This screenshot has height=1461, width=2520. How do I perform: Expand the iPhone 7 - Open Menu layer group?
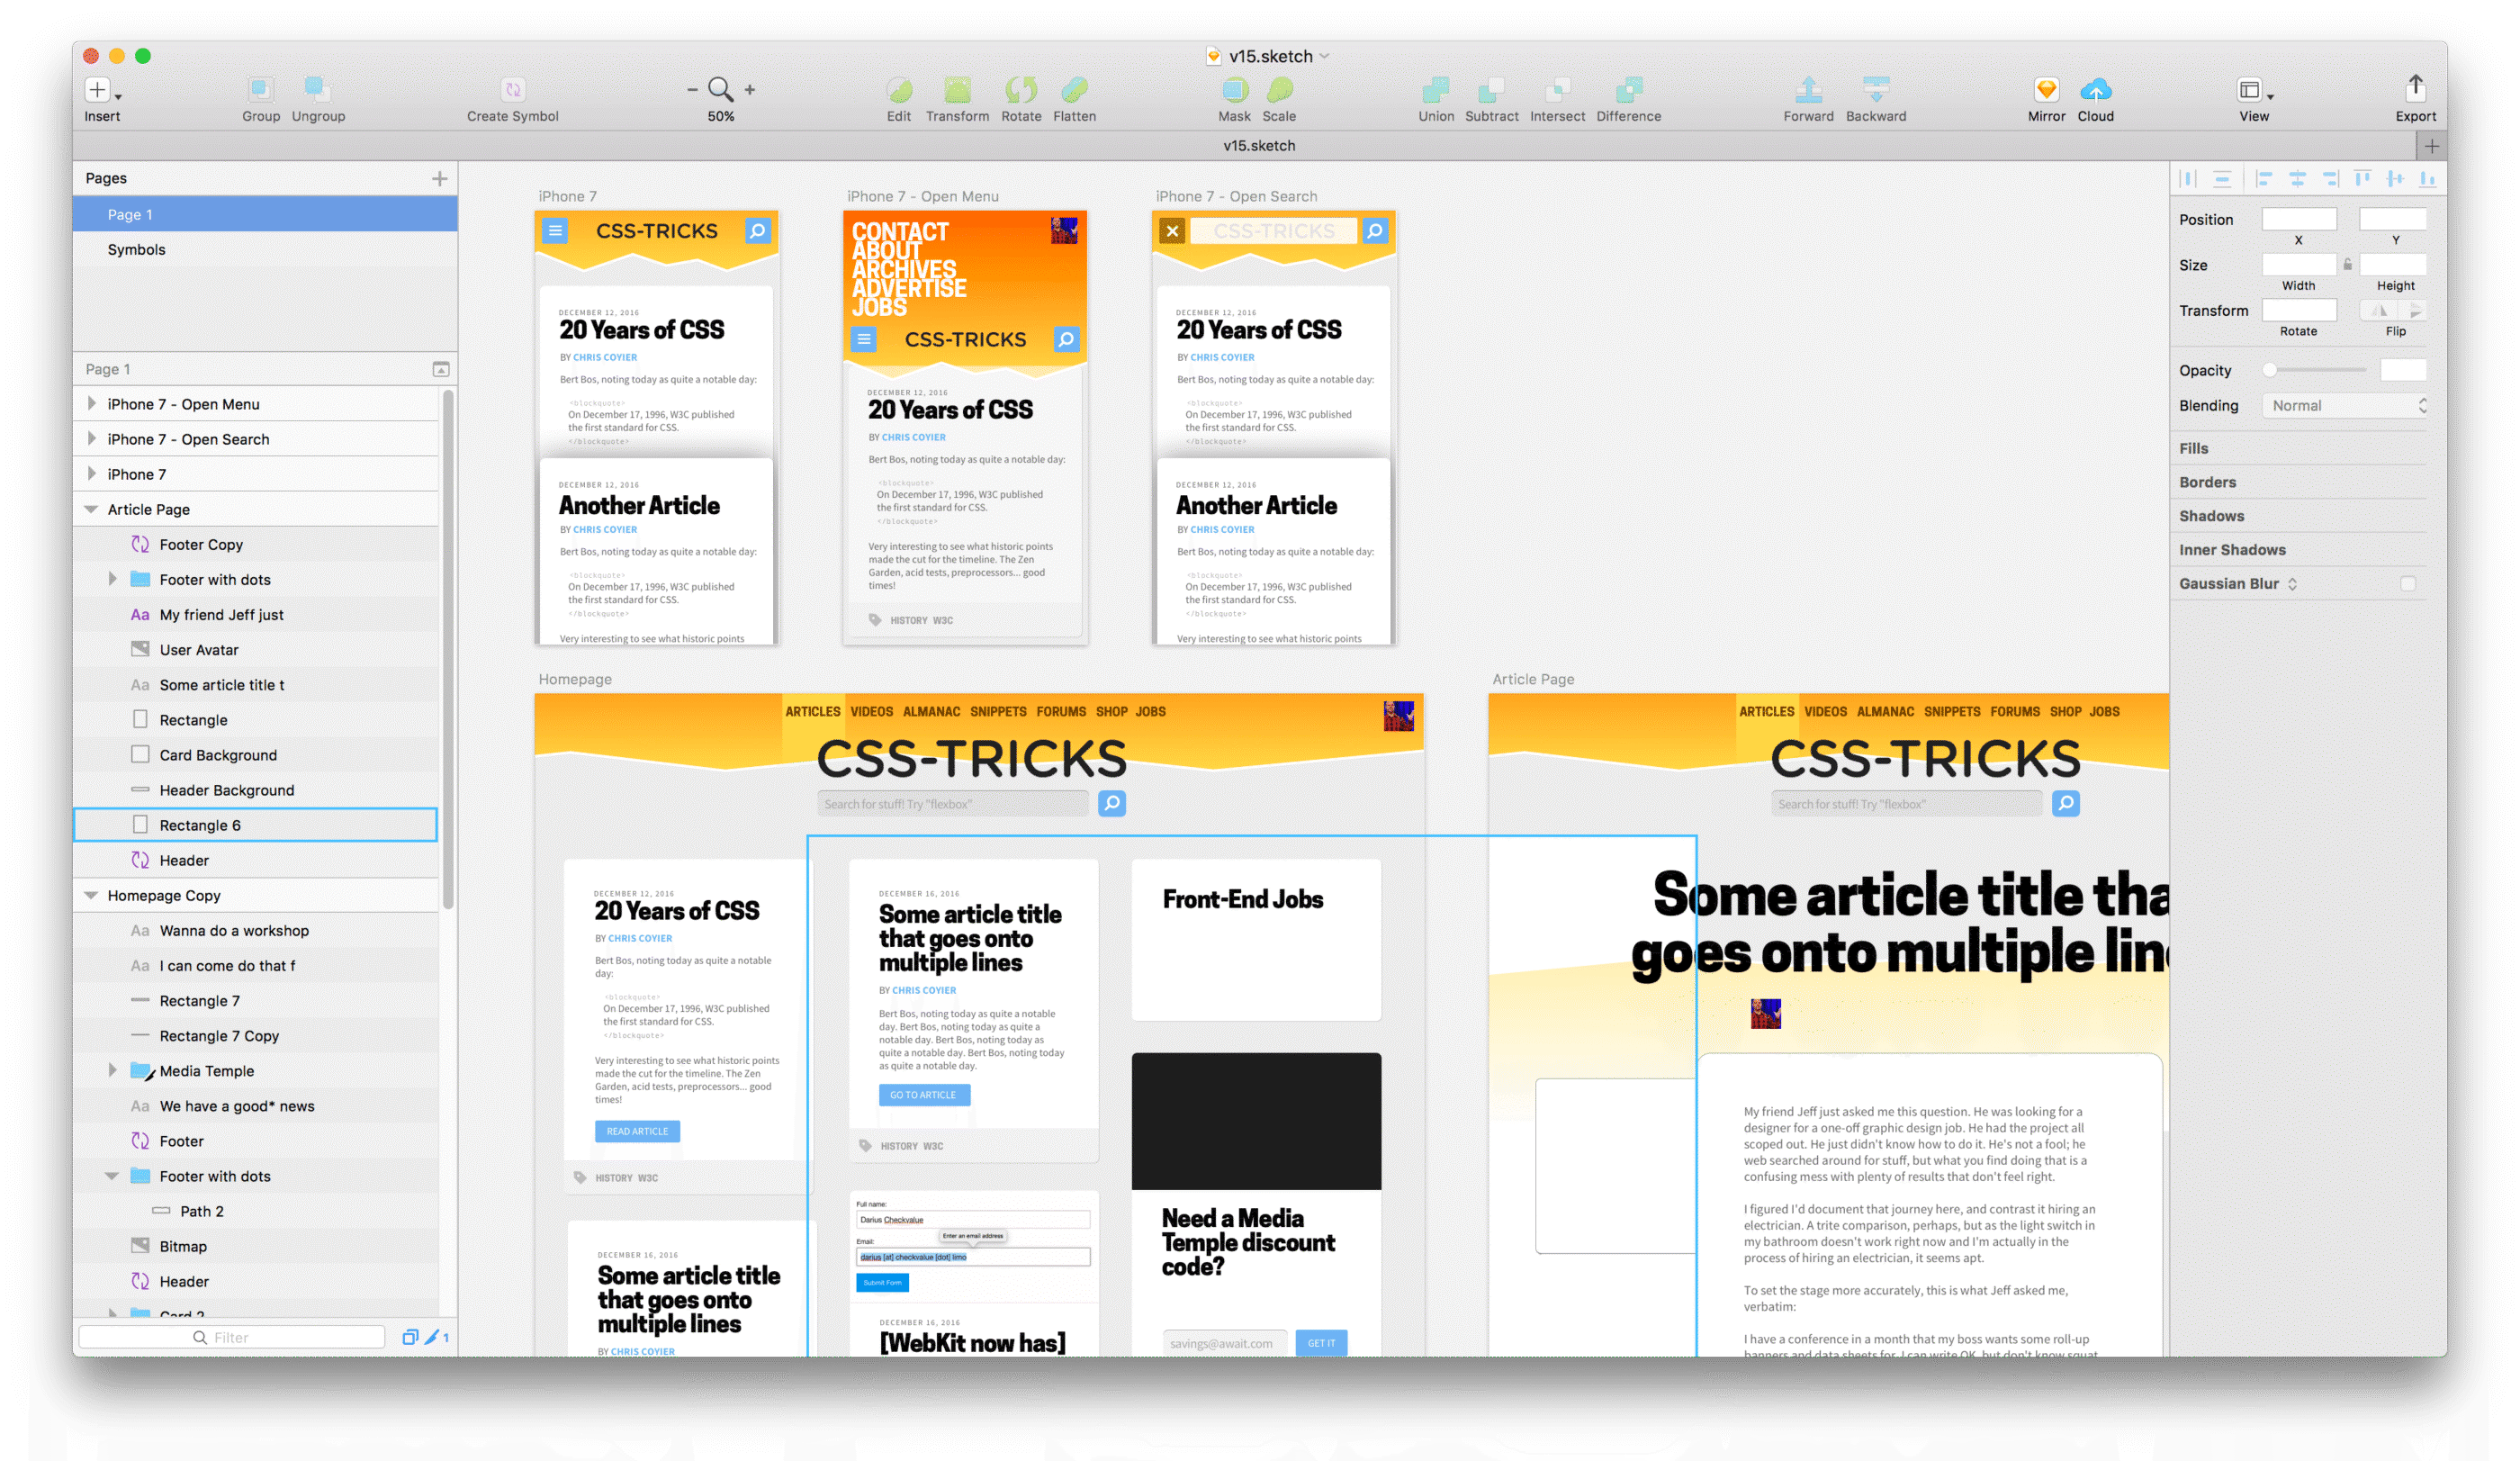(x=92, y=404)
